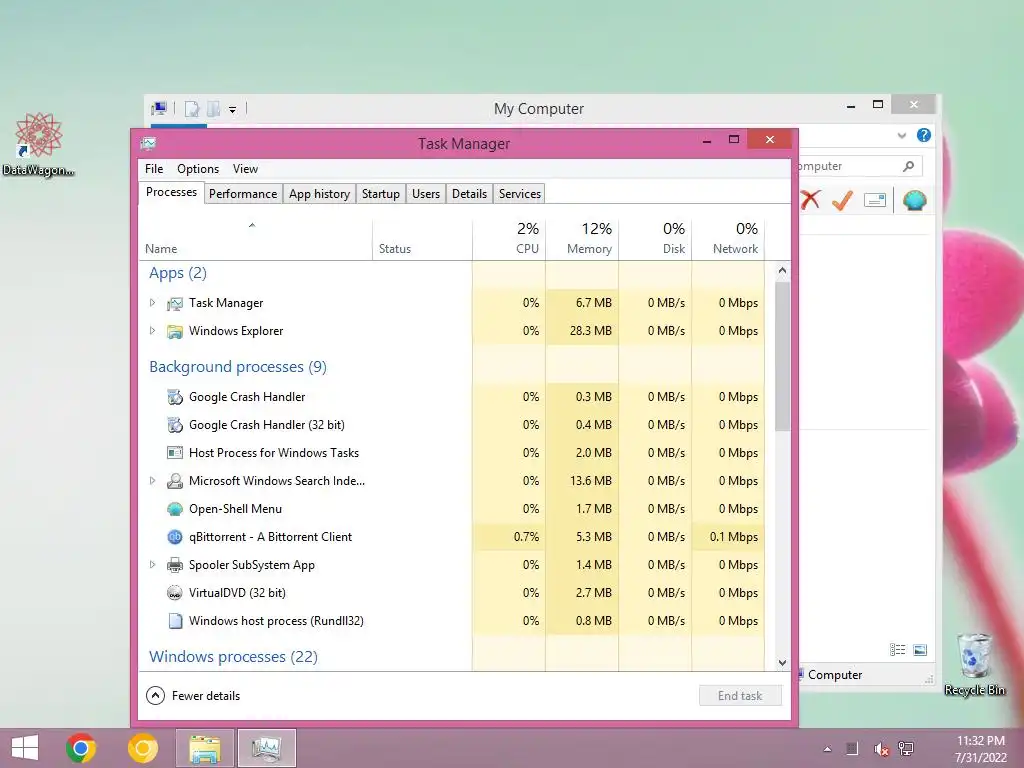1024x768 pixels.
Task: Click My Computer window system icon
Action: pos(159,108)
